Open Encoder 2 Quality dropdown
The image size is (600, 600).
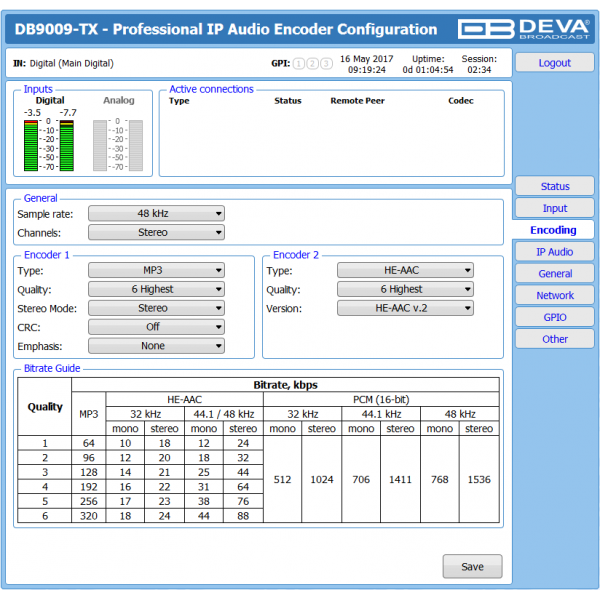click(405, 289)
